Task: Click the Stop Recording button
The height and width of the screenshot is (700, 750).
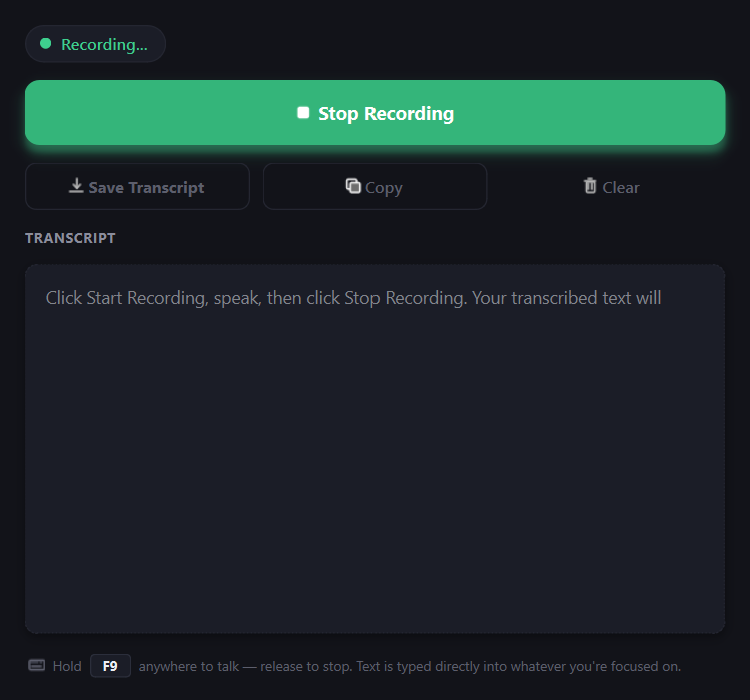Action: (x=375, y=112)
